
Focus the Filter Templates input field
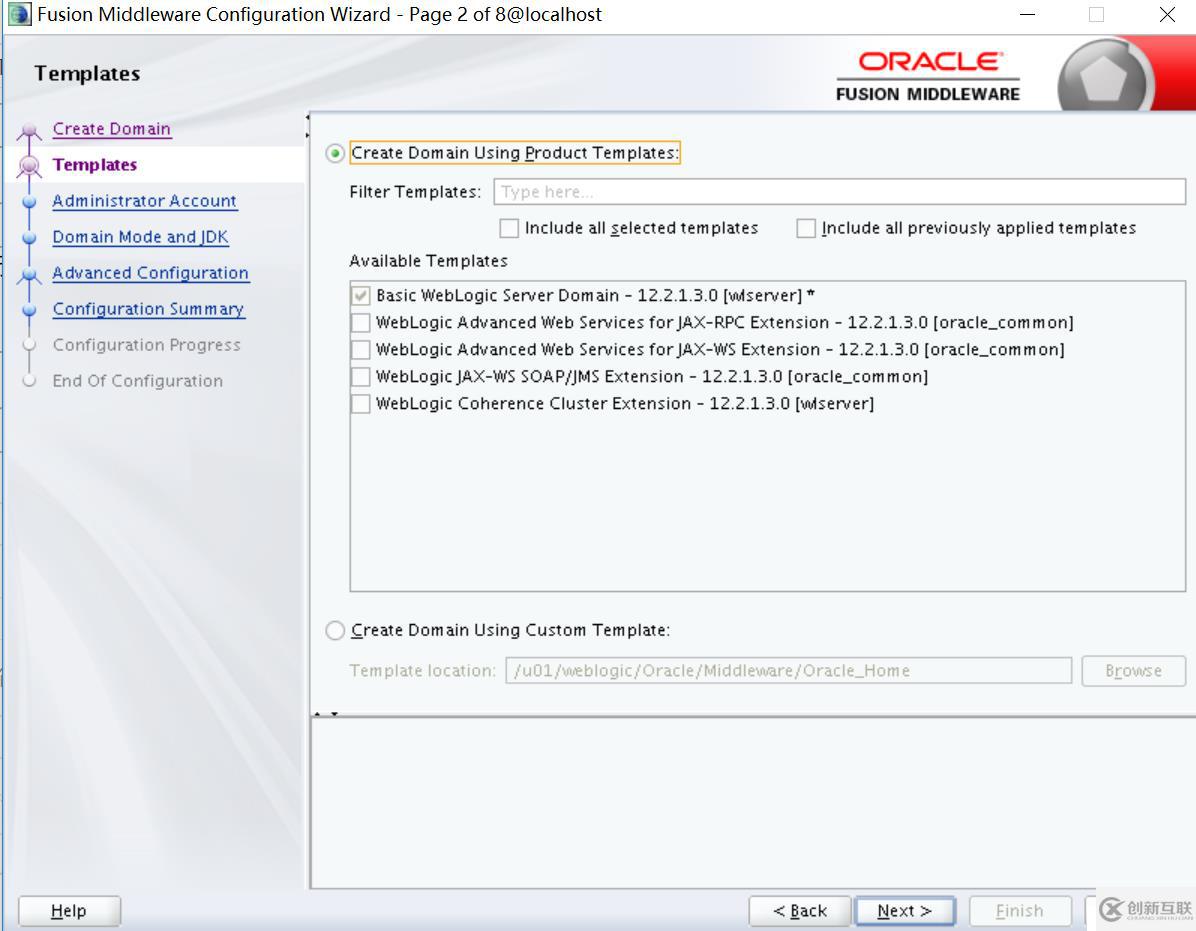point(839,191)
